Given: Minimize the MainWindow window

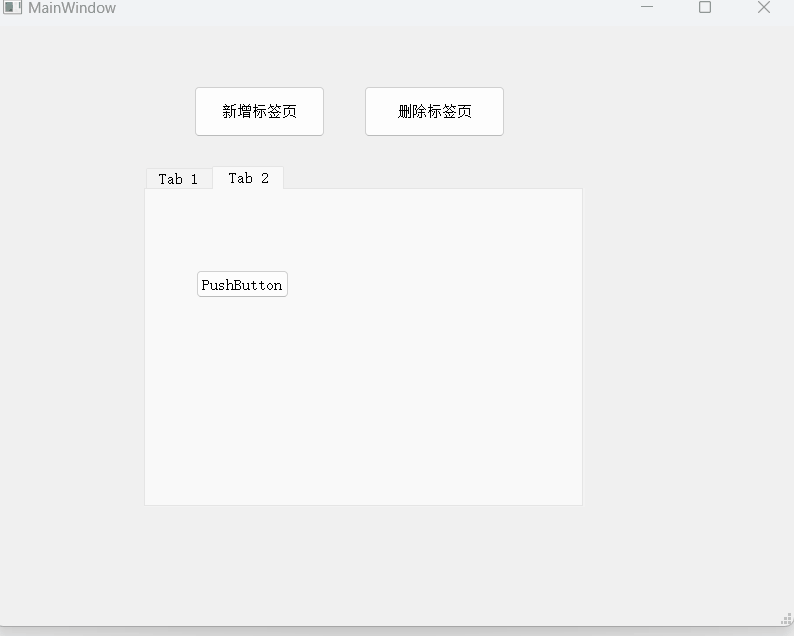Looking at the screenshot, I should [x=647, y=7].
